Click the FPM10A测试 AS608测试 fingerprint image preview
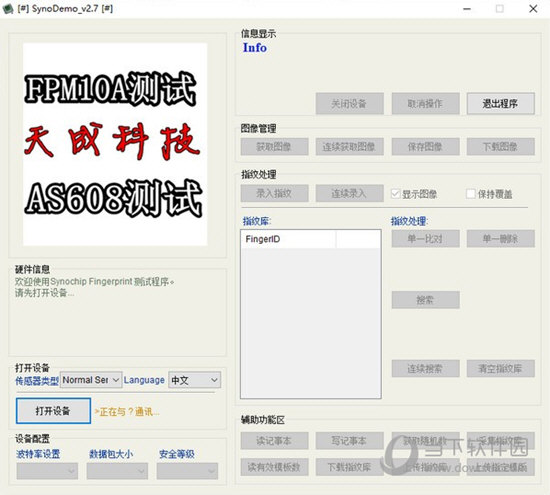 point(115,144)
